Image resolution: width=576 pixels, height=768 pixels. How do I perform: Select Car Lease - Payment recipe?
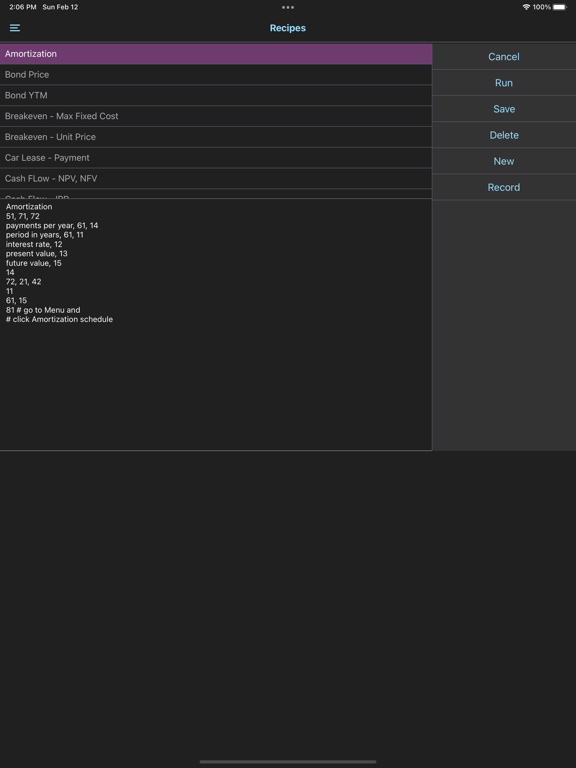pyautogui.click(x=216, y=158)
